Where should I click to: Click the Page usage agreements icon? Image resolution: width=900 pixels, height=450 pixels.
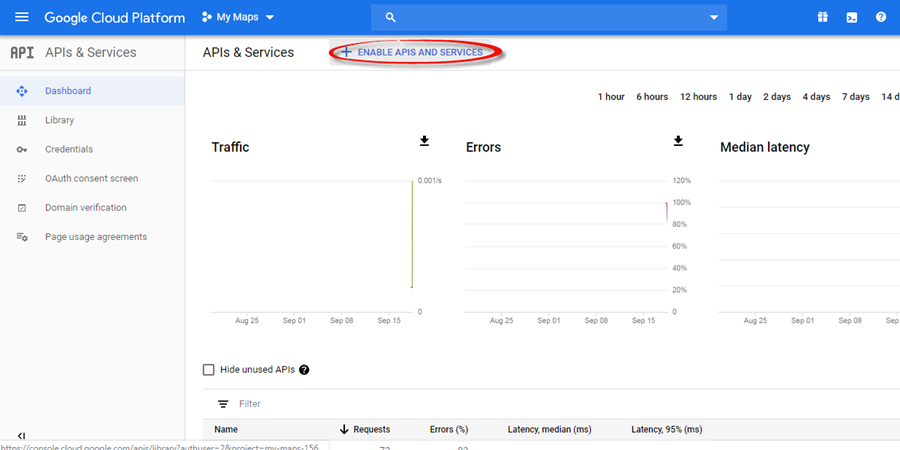[22, 237]
